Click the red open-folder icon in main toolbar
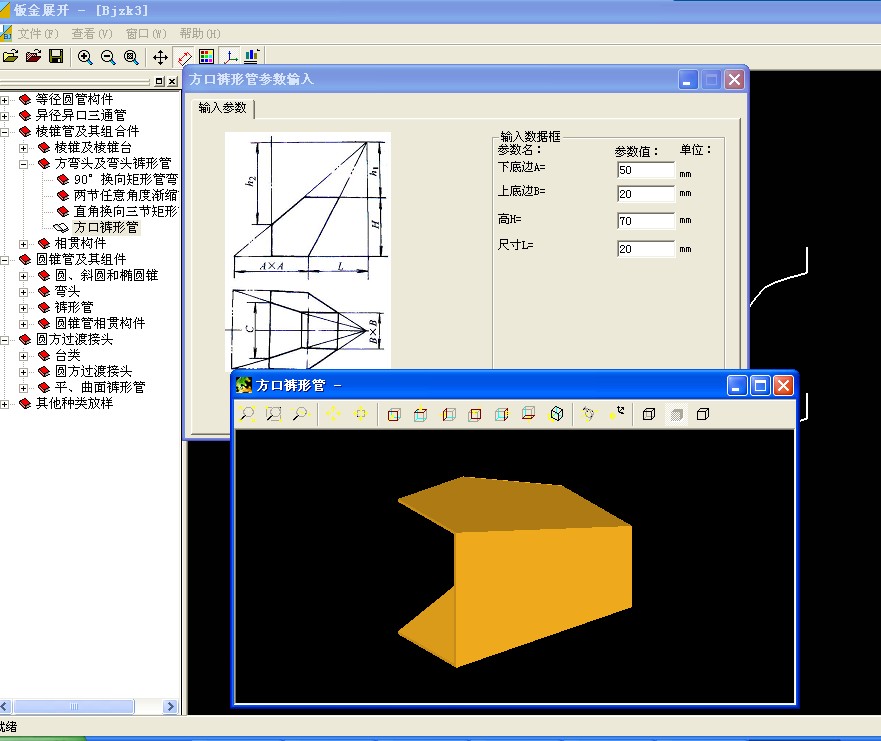The width and height of the screenshot is (881, 741). (34, 56)
